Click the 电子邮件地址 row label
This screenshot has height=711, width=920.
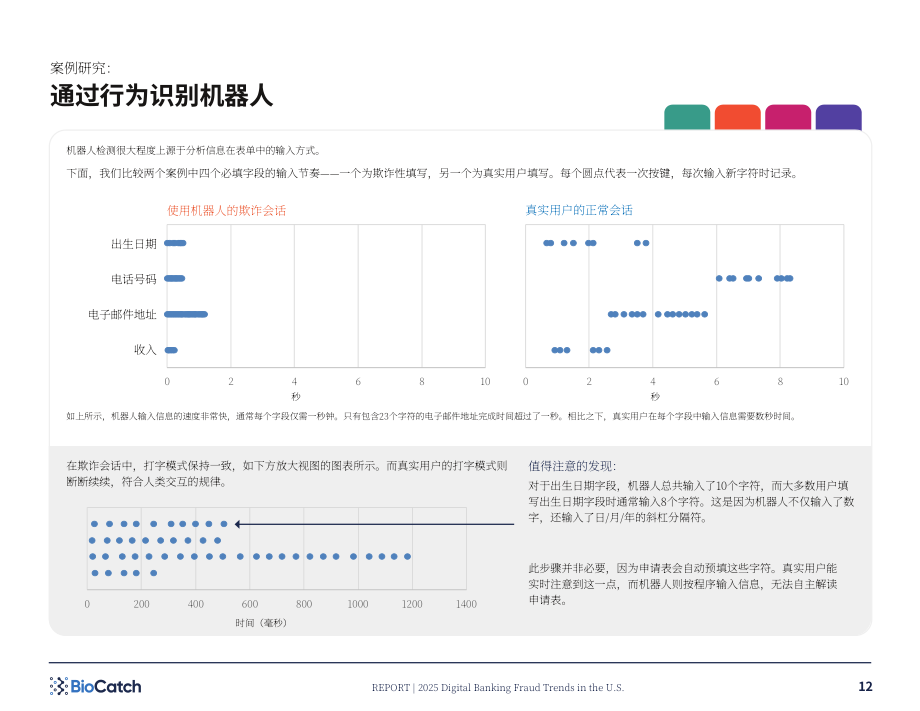point(122,314)
